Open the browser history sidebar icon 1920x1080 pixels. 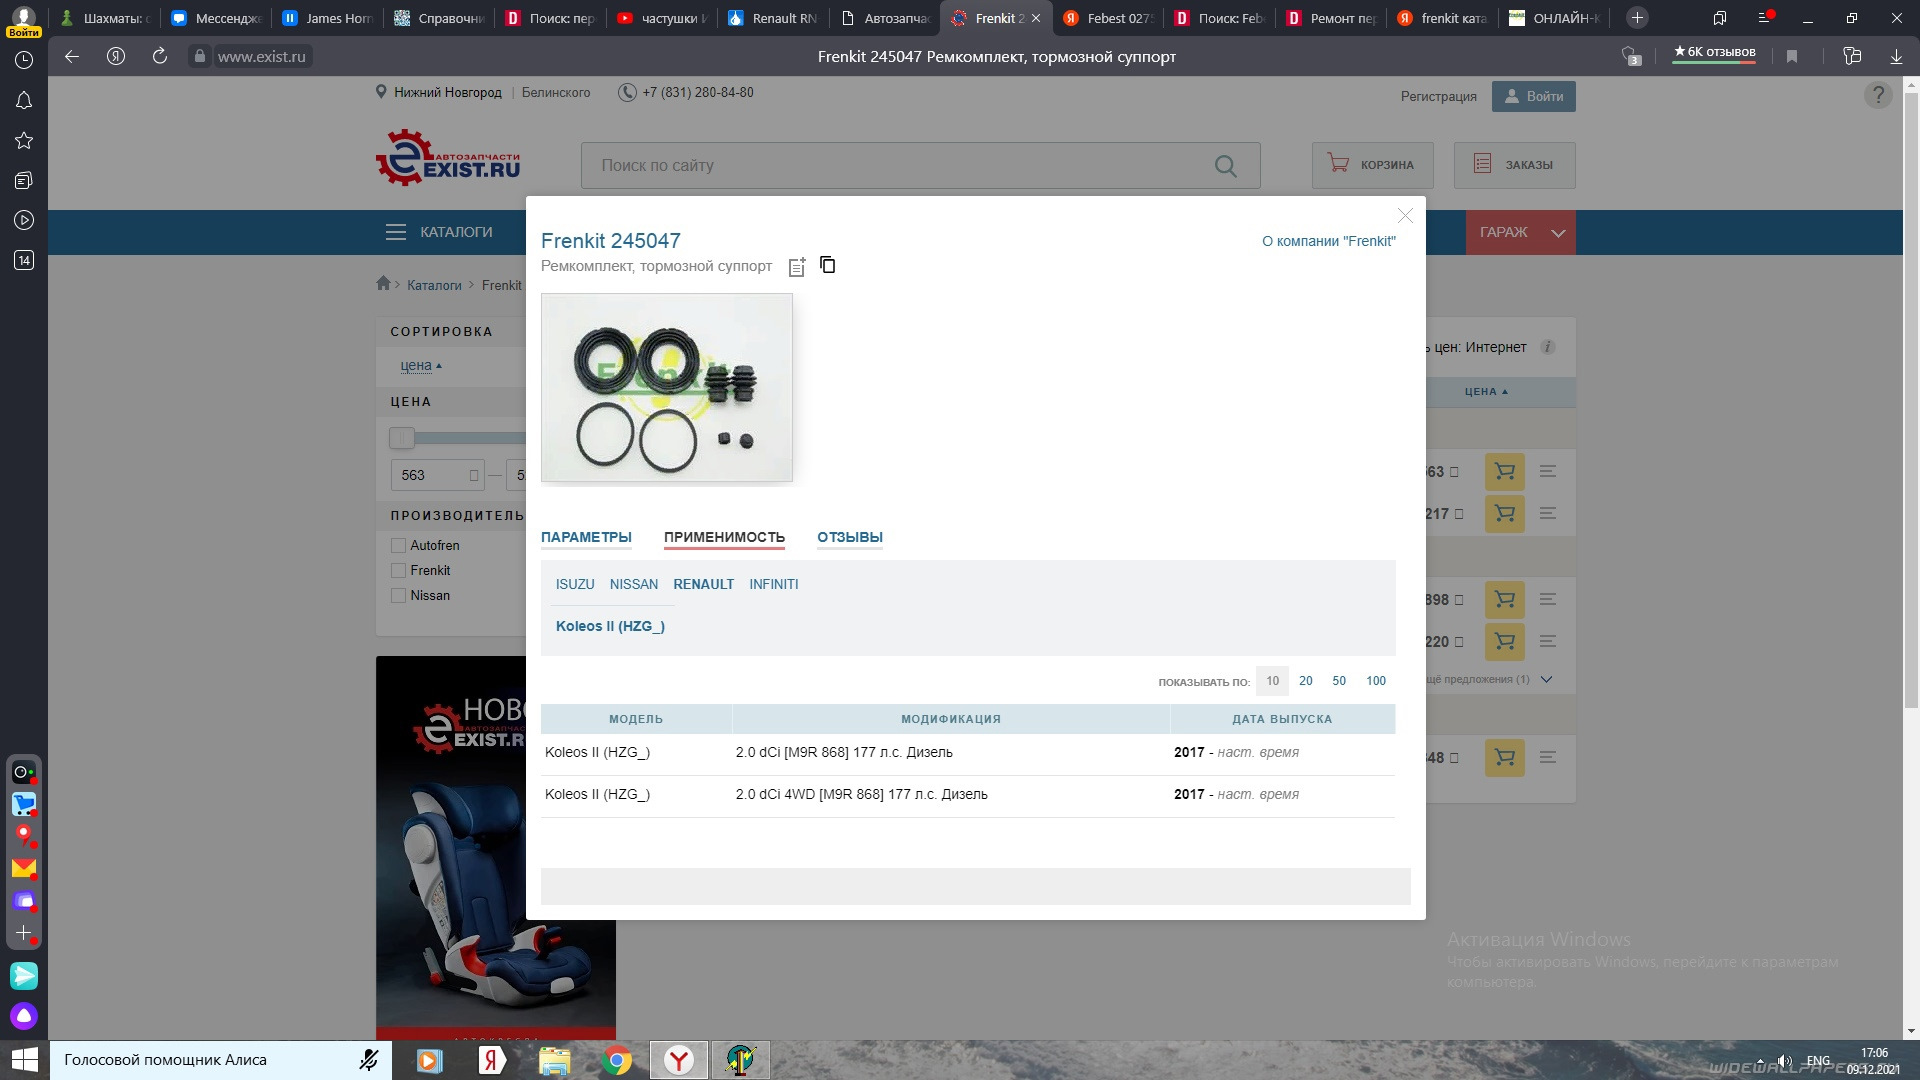pyautogui.click(x=24, y=60)
